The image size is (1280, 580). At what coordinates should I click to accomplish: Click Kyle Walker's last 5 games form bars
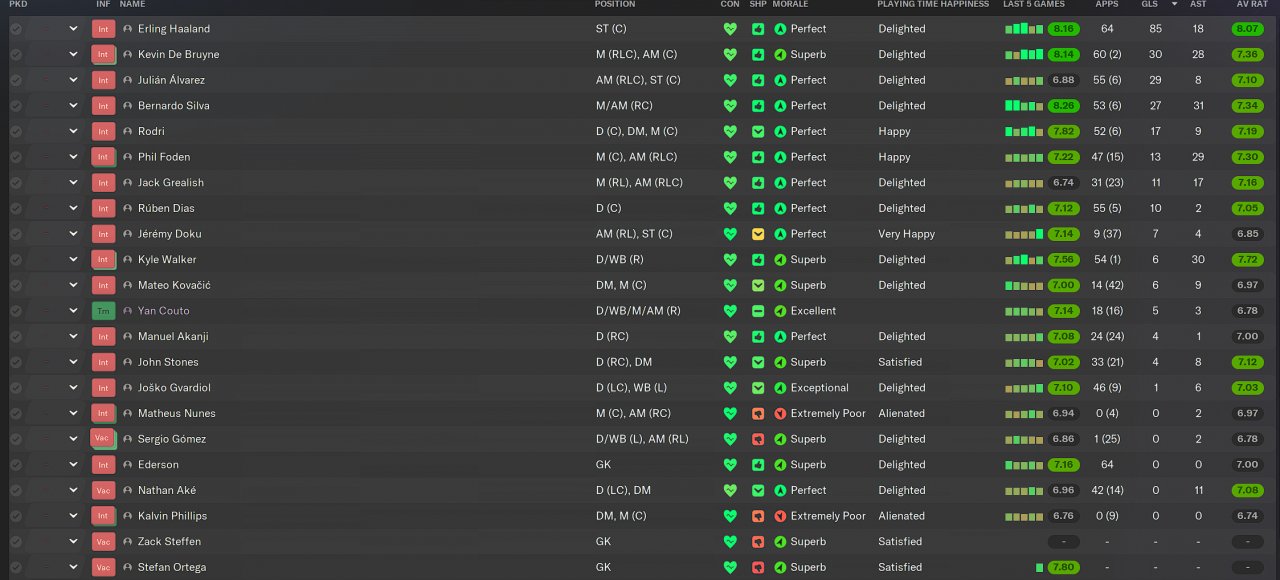(1024, 259)
